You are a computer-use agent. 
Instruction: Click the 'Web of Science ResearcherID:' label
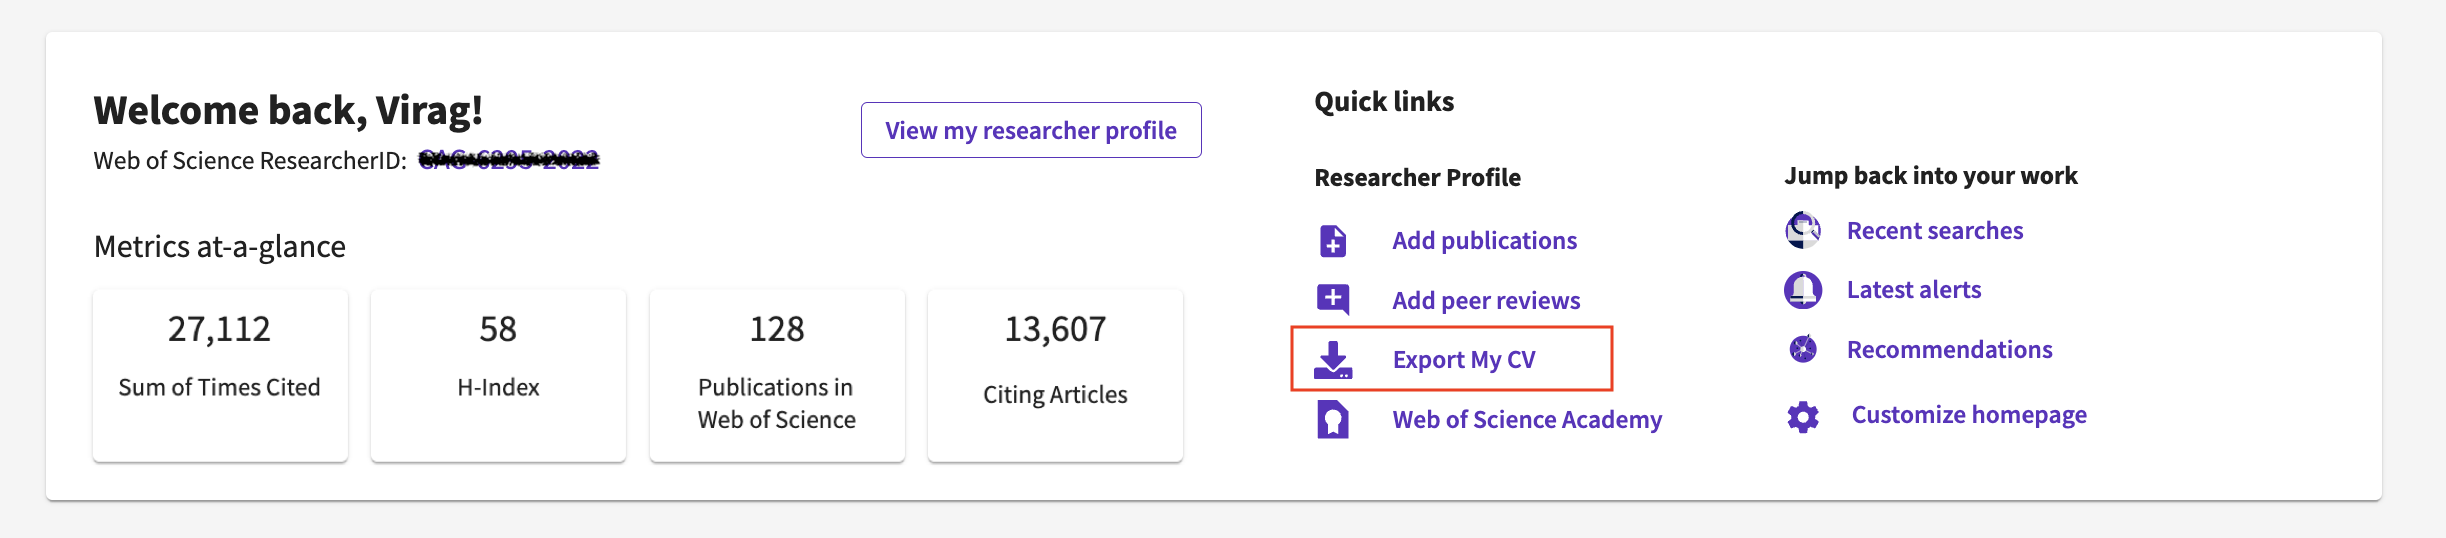pyautogui.click(x=250, y=161)
